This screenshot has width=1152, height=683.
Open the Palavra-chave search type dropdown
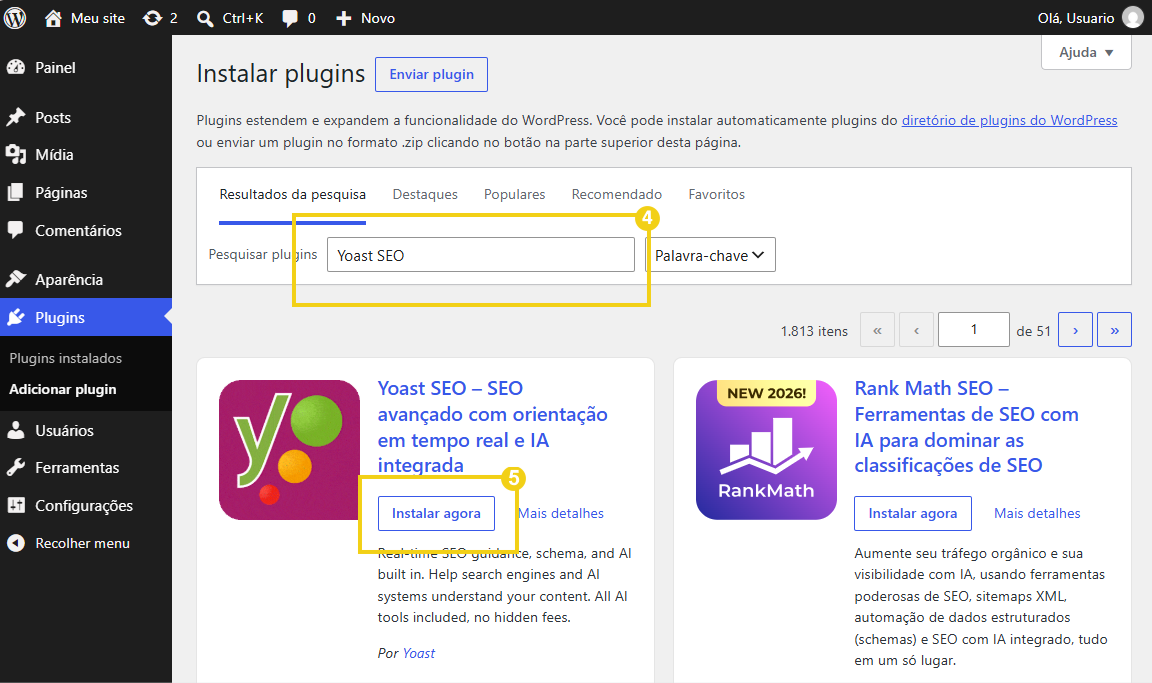pos(710,255)
